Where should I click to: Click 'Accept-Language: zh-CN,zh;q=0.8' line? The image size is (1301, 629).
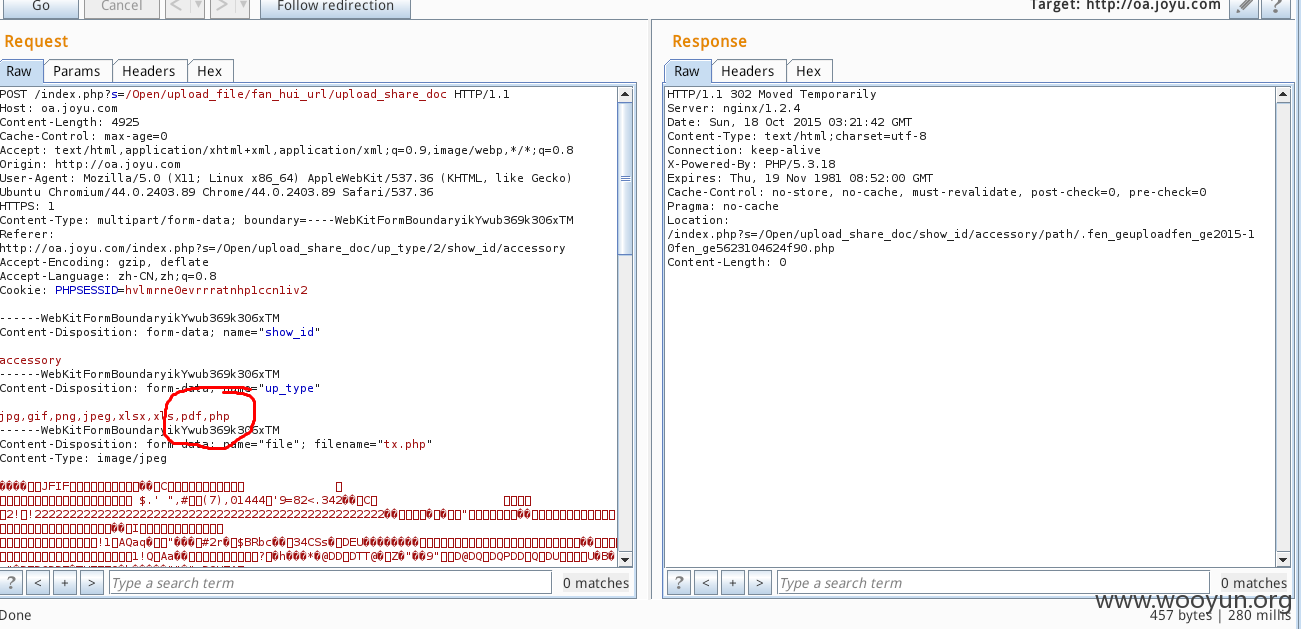pyautogui.click(x=108, y=276)
